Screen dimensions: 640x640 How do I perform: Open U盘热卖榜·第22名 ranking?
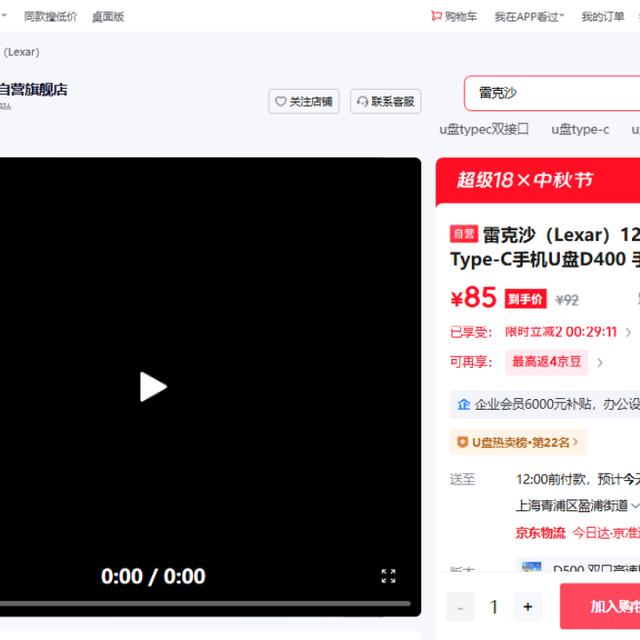[x=518, y=442]
